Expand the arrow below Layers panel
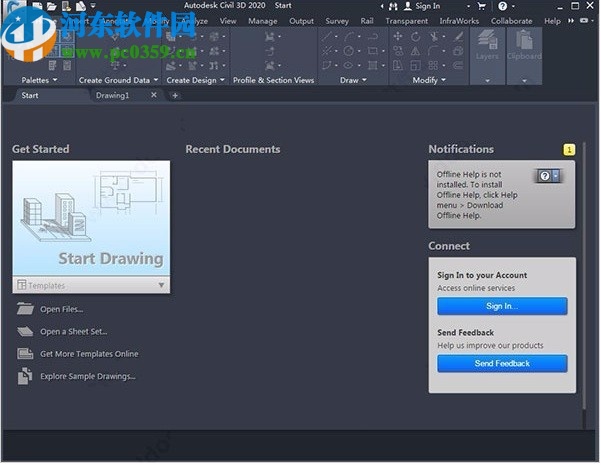 pyautogui.click(x=488, y=81)
